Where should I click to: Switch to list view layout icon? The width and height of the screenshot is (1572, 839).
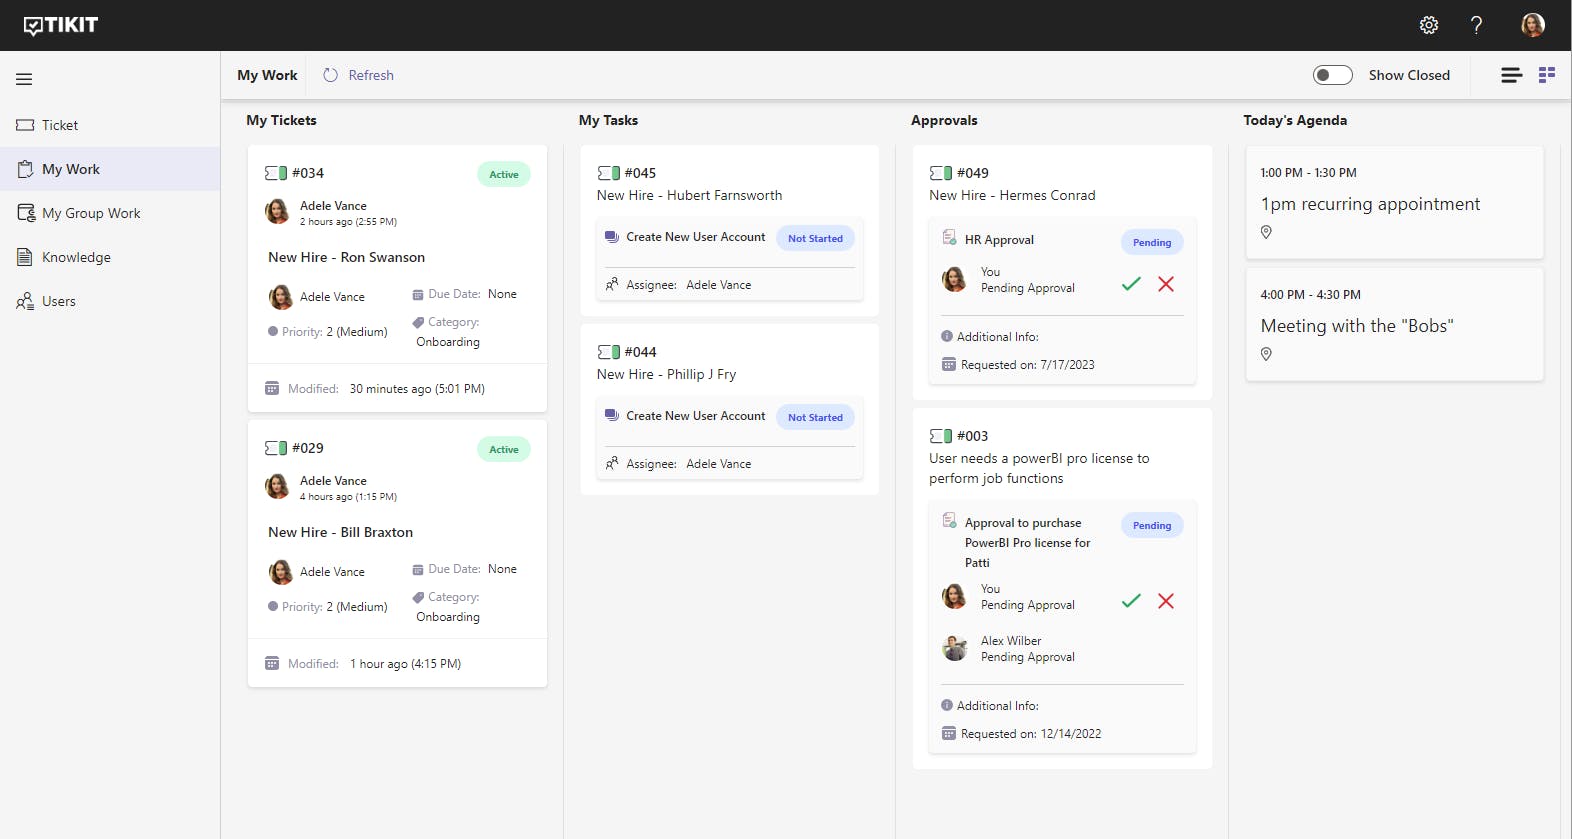click(x=1512, y=75)
